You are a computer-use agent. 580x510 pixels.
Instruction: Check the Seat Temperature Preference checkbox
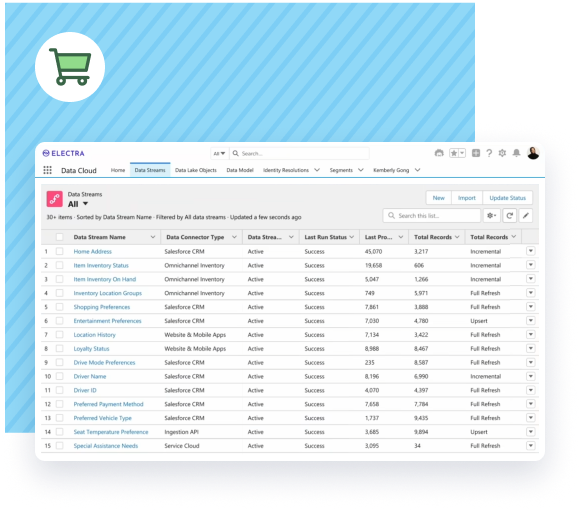point(59,432)
